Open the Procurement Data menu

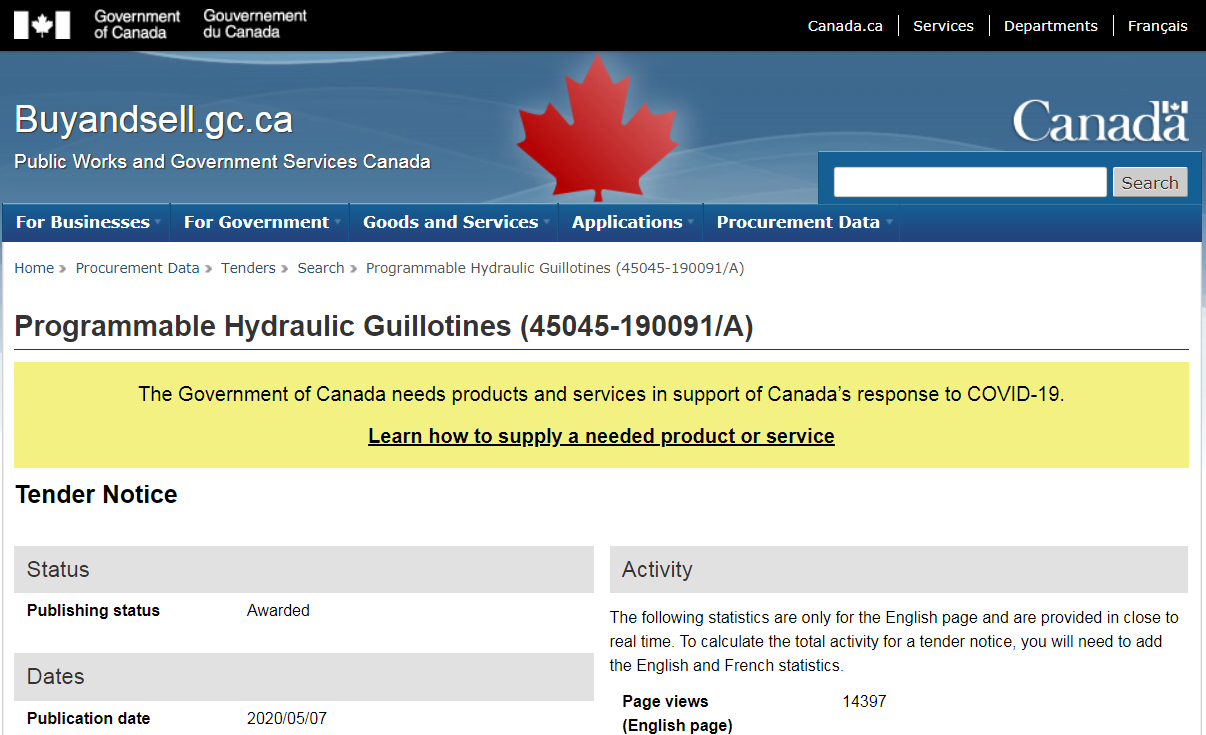tap(802, 222)
